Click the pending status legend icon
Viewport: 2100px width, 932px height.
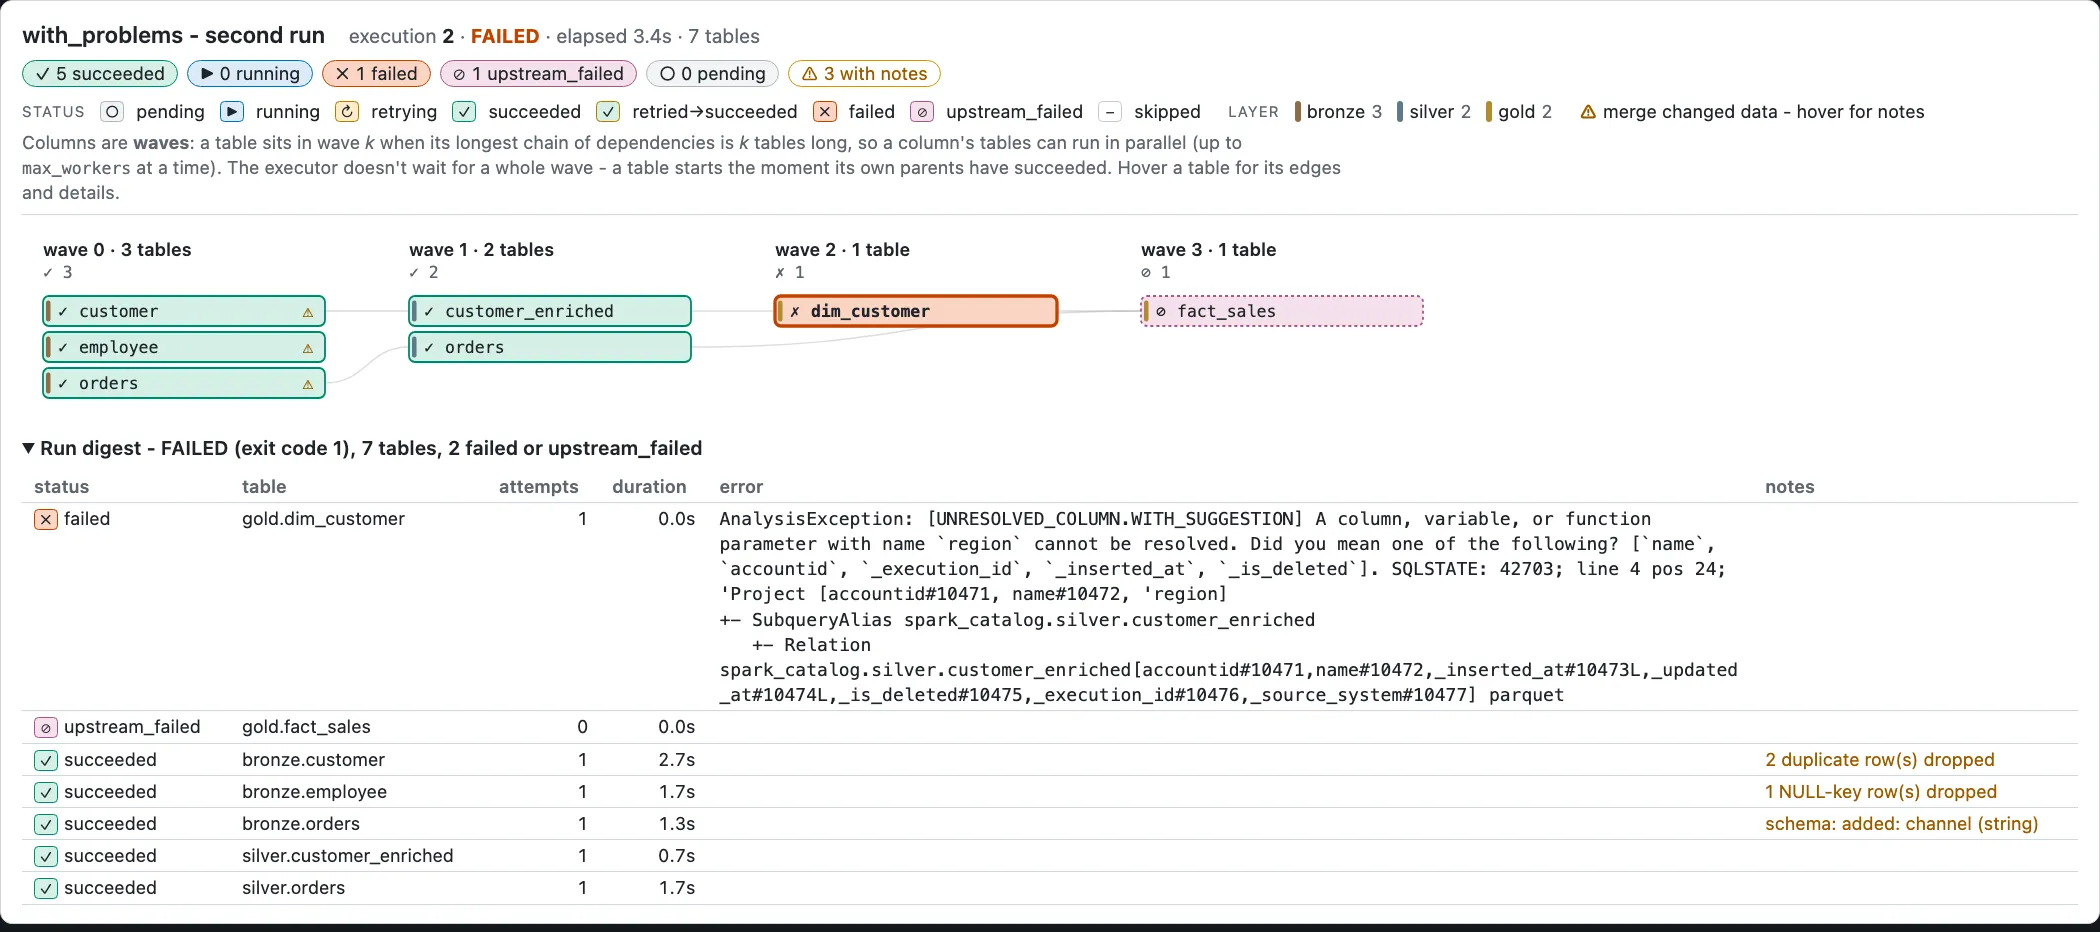coord(112,112)
